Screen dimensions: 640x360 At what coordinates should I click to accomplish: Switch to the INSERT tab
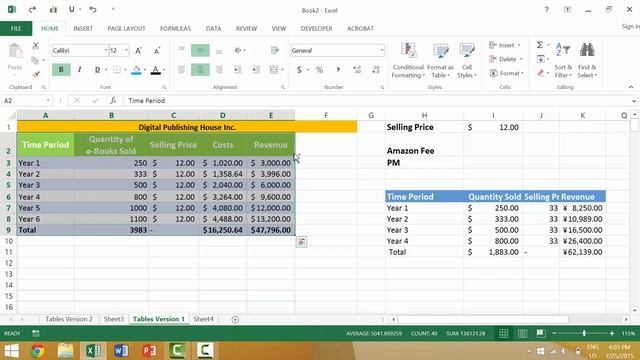point(83,29)
